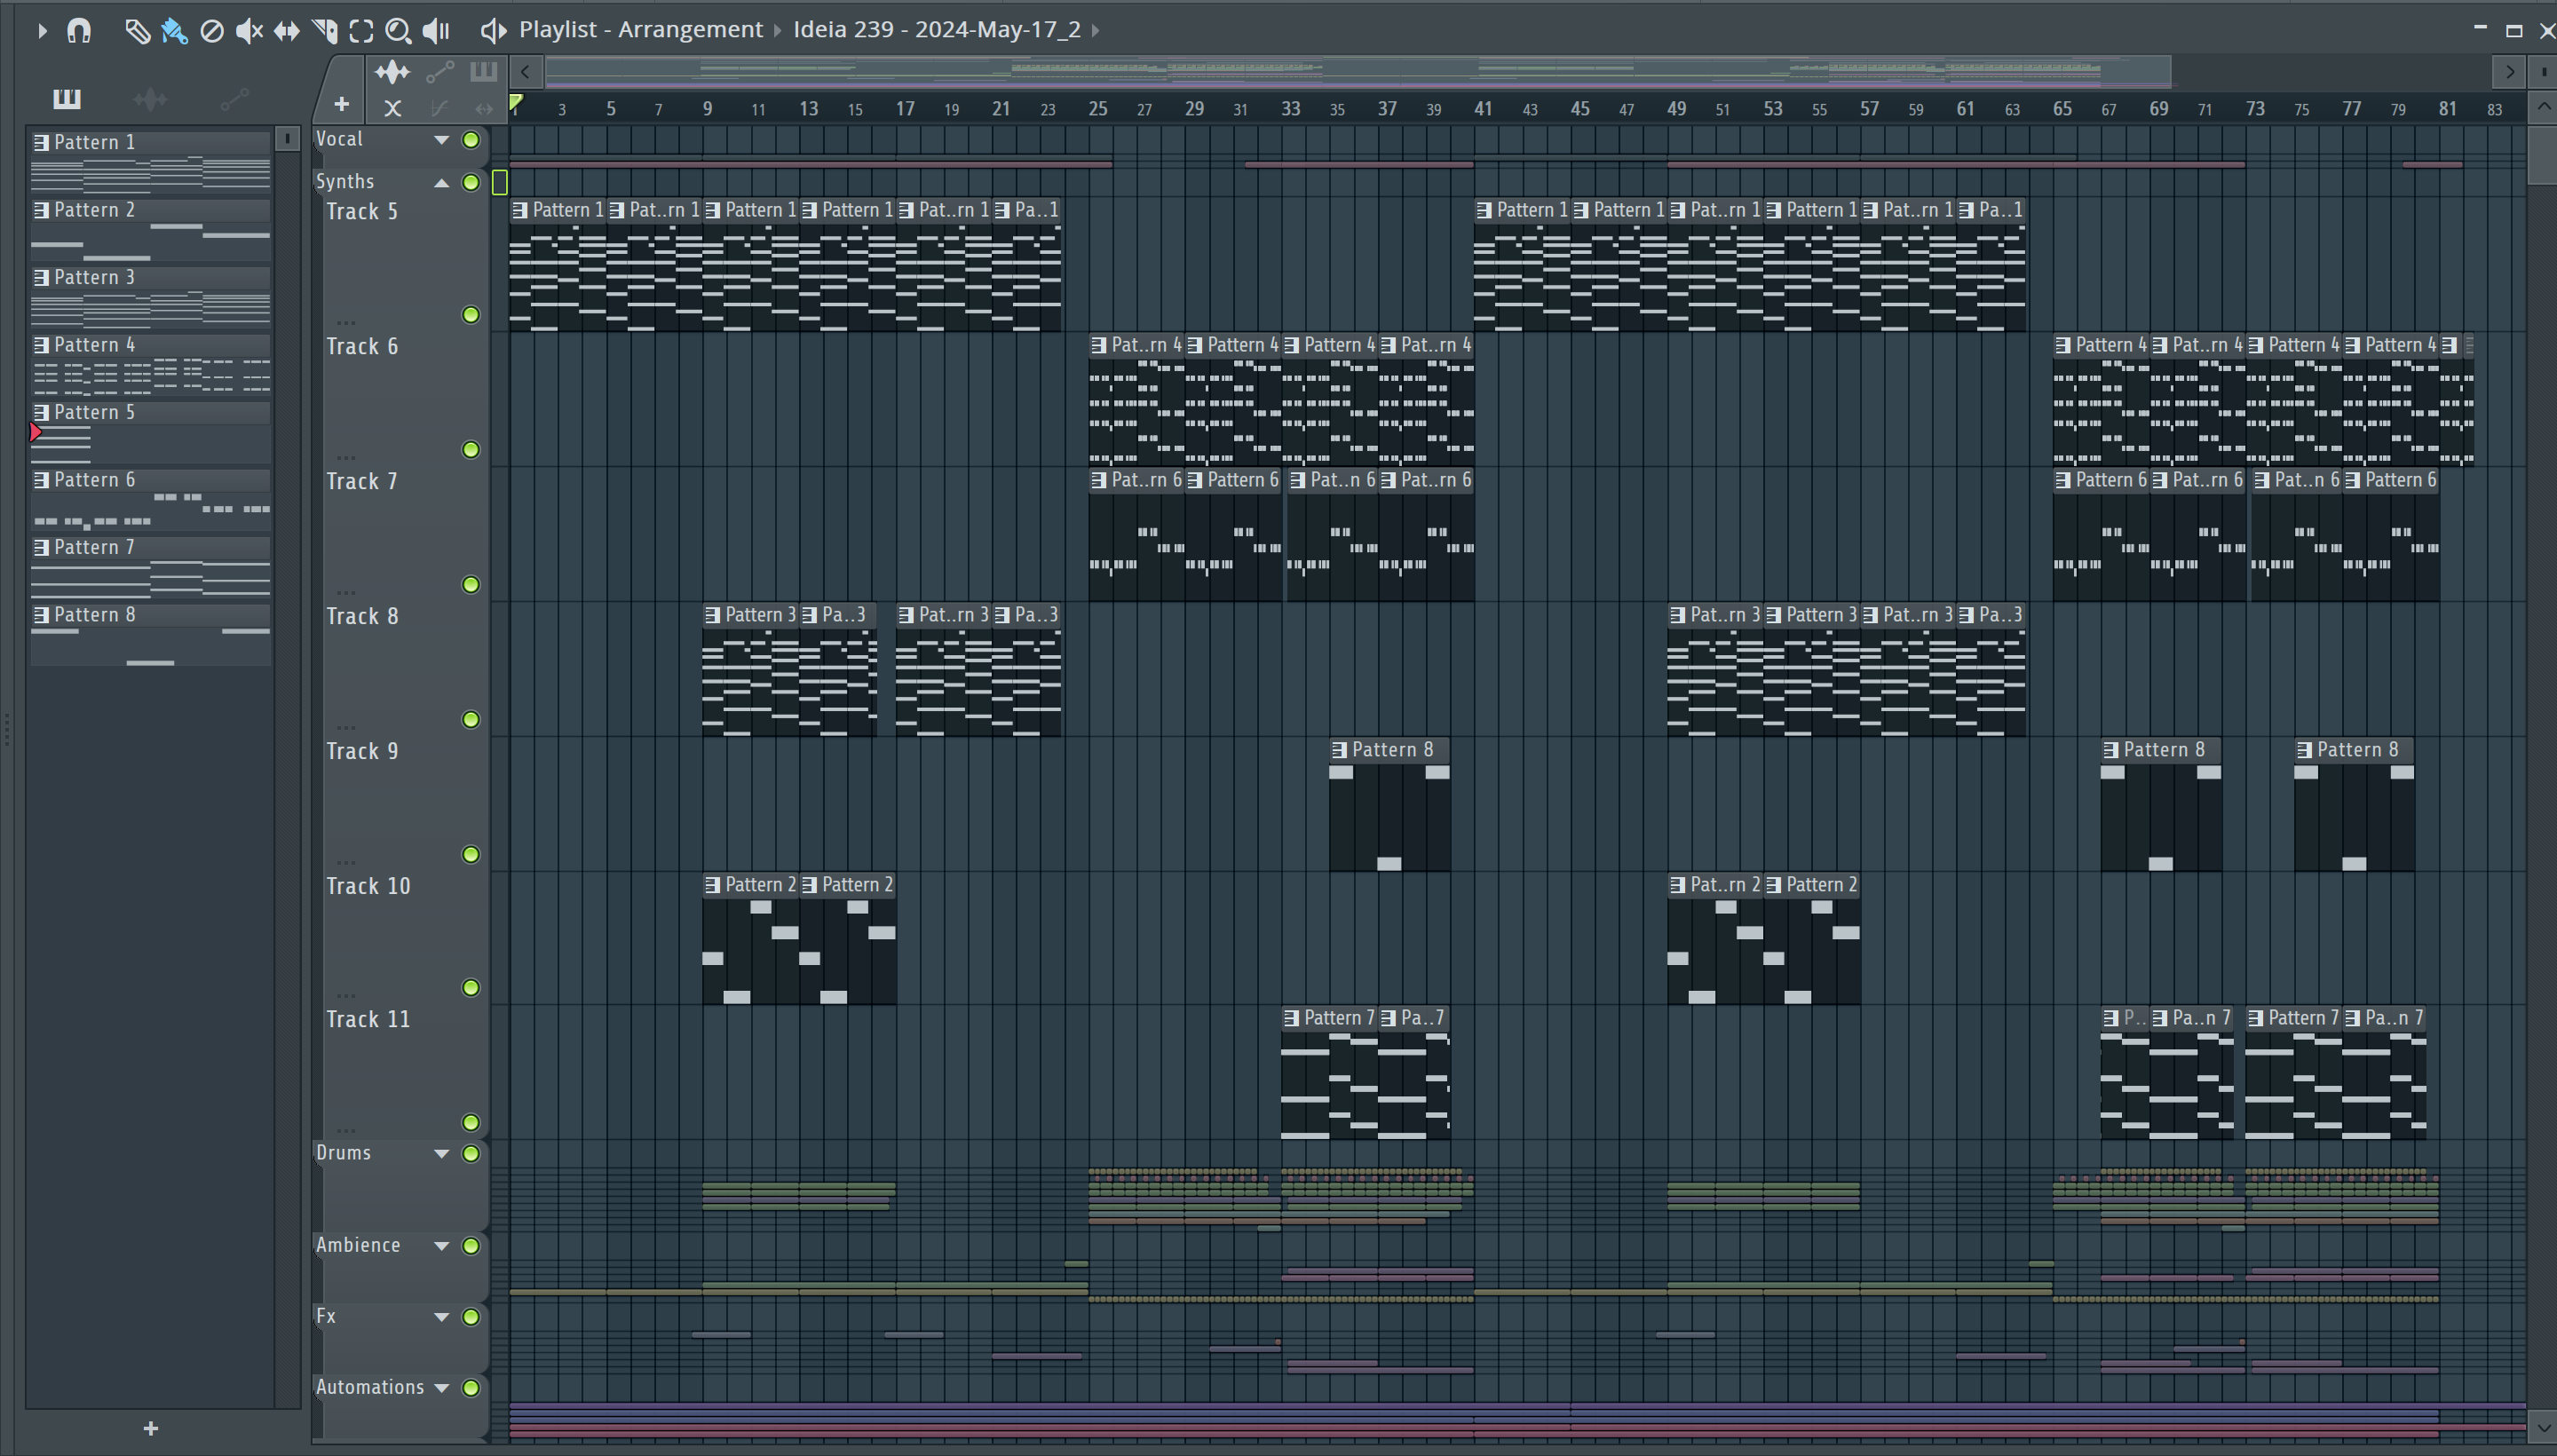Select the Delete tool
Screen dimensions: 2557x1456
(x=211, y=31)
